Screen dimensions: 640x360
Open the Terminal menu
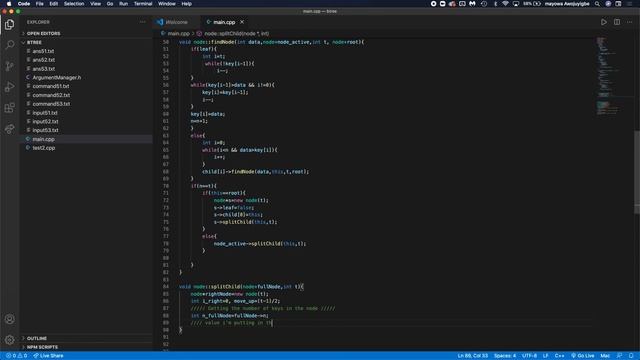click(x=143, y=4)
